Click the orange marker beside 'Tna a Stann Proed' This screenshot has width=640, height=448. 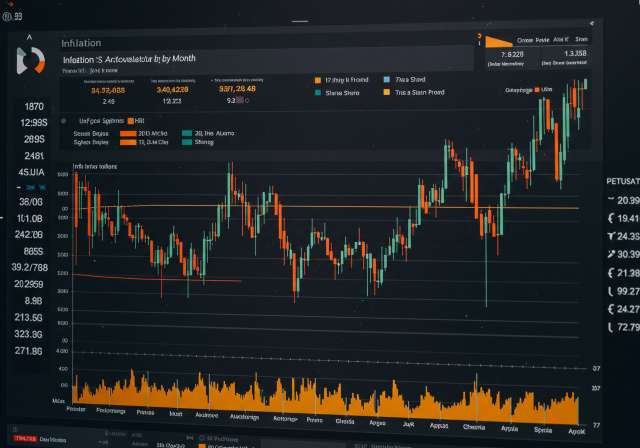(x=387, y=92)
